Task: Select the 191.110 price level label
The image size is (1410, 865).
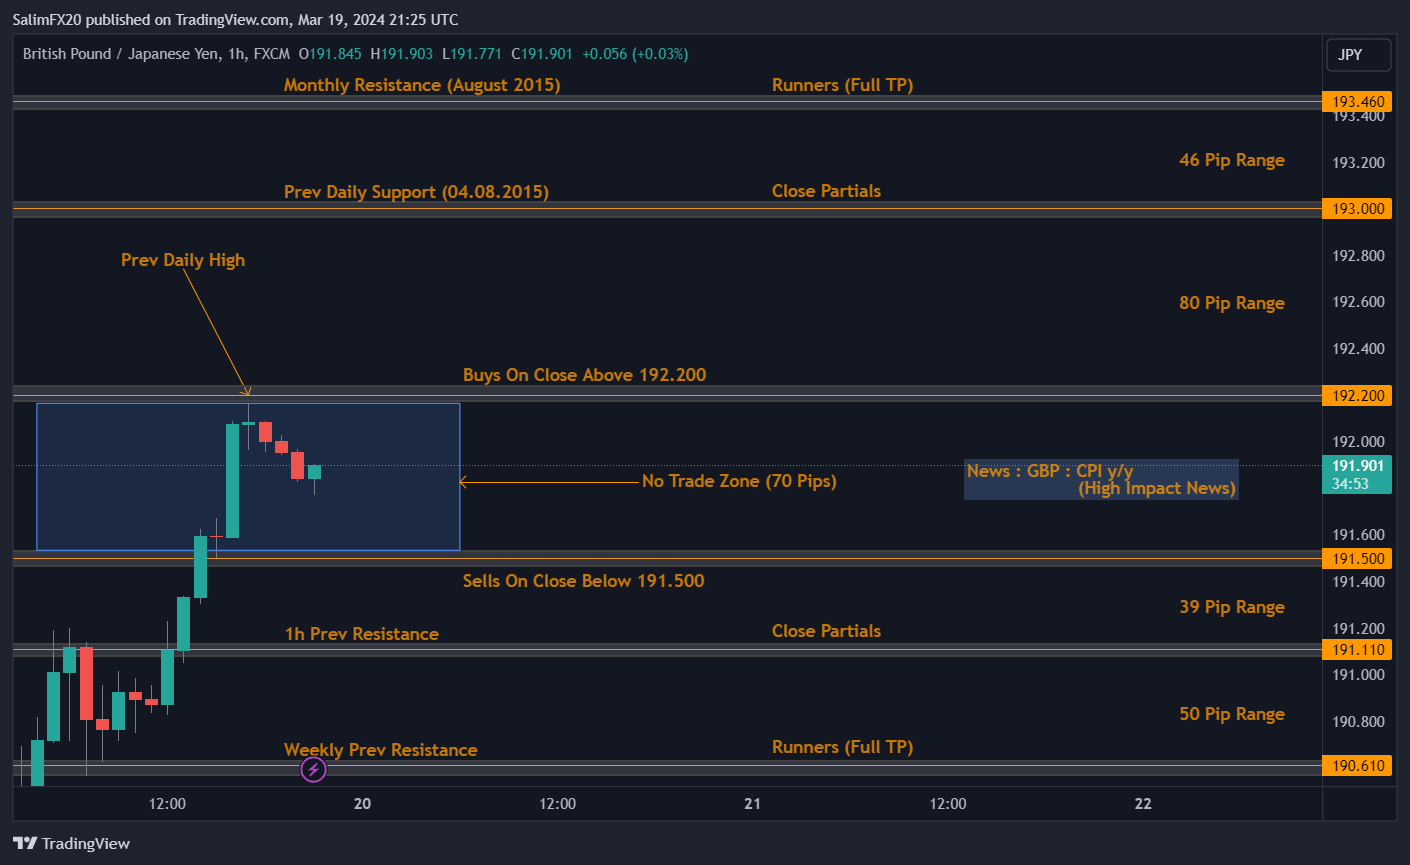Action: point(1358,649)
